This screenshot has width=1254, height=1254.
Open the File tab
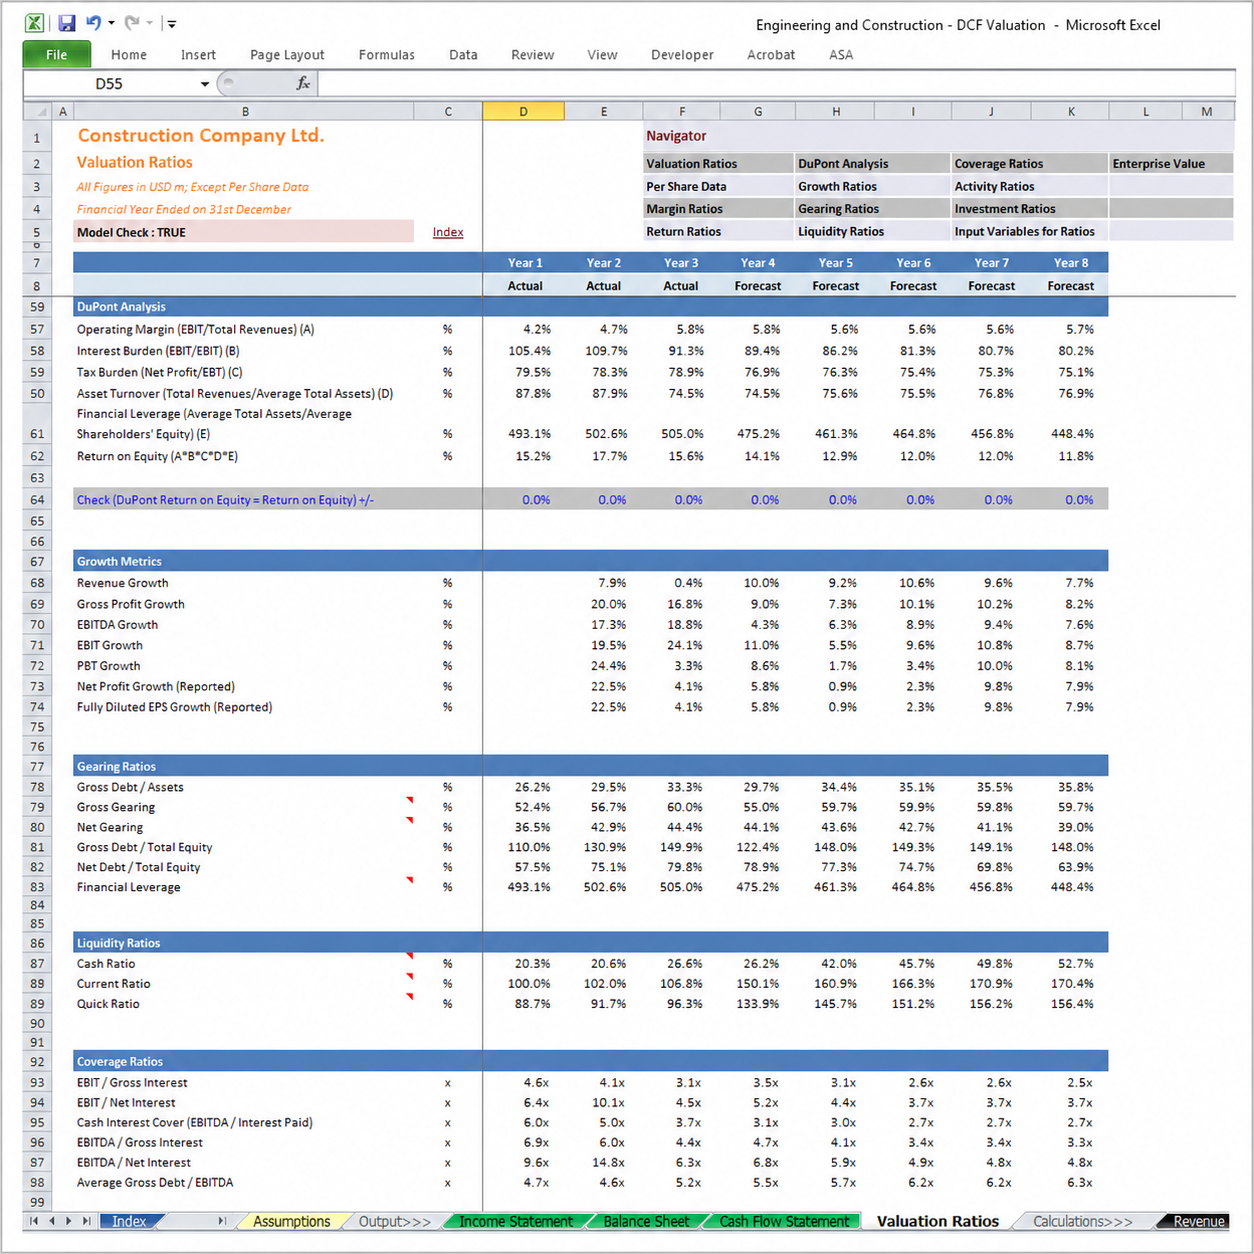click(57, 55)
